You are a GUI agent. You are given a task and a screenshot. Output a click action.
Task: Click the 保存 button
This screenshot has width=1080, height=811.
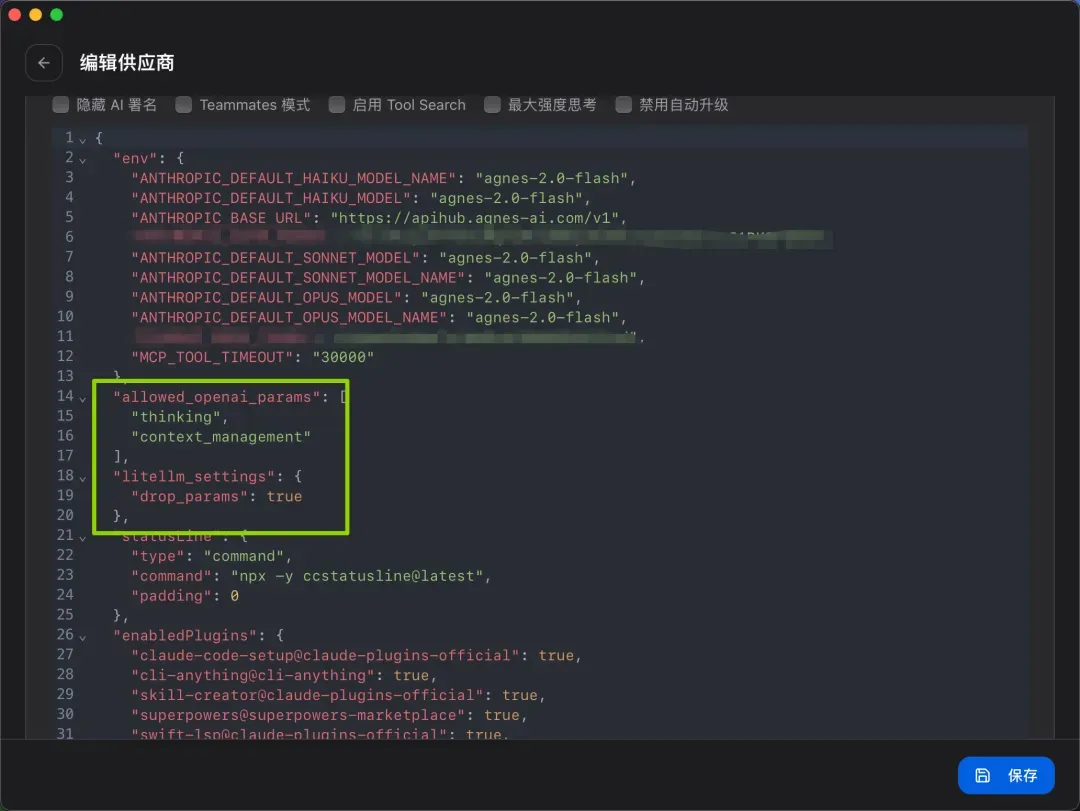[x=1006, y=775]
